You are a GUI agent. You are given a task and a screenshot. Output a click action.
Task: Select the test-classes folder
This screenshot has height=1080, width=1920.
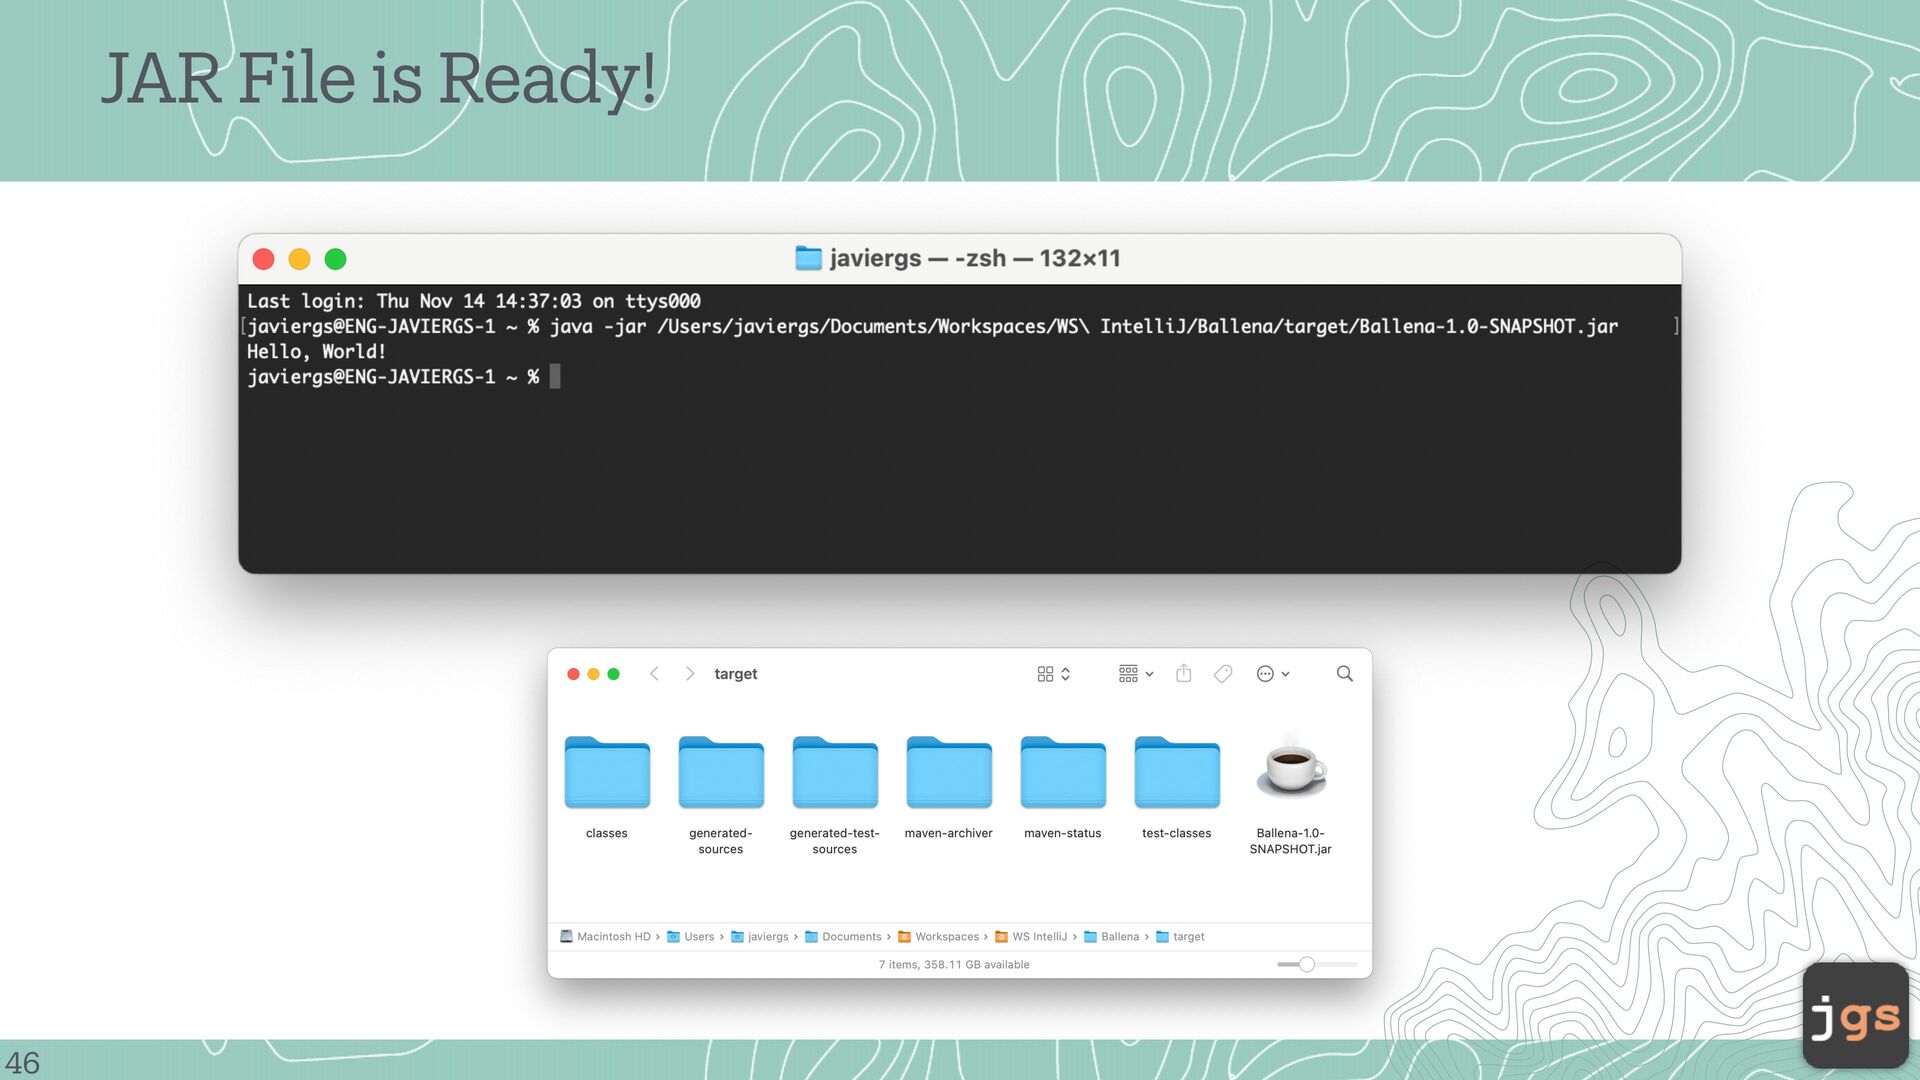pyautogui.click(x=1176, y=771)
